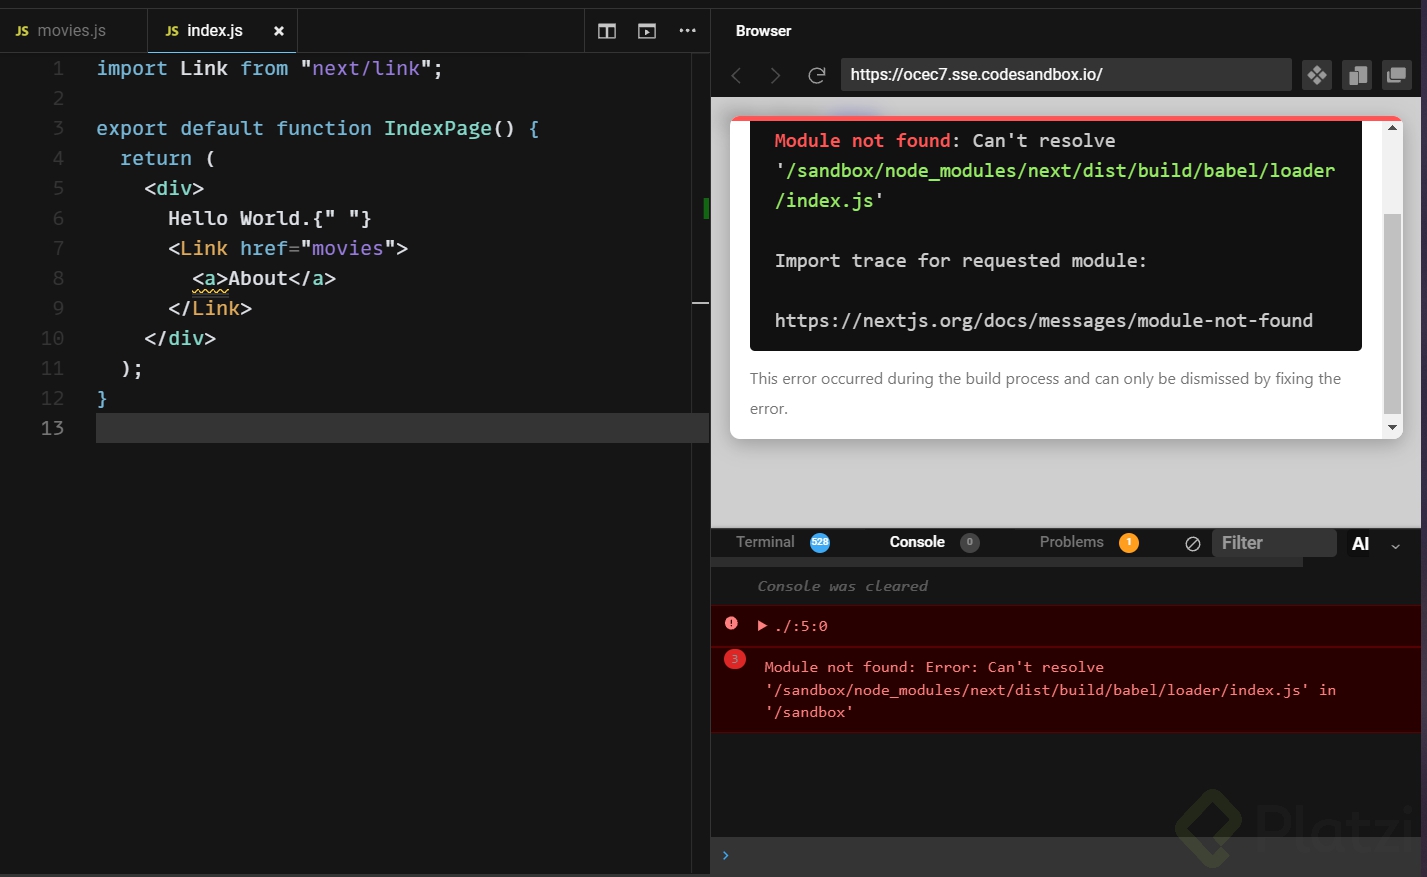Click the four-diamond icon beside the address bar
Screen dimensions: 1427x877
pos(1317,75)
